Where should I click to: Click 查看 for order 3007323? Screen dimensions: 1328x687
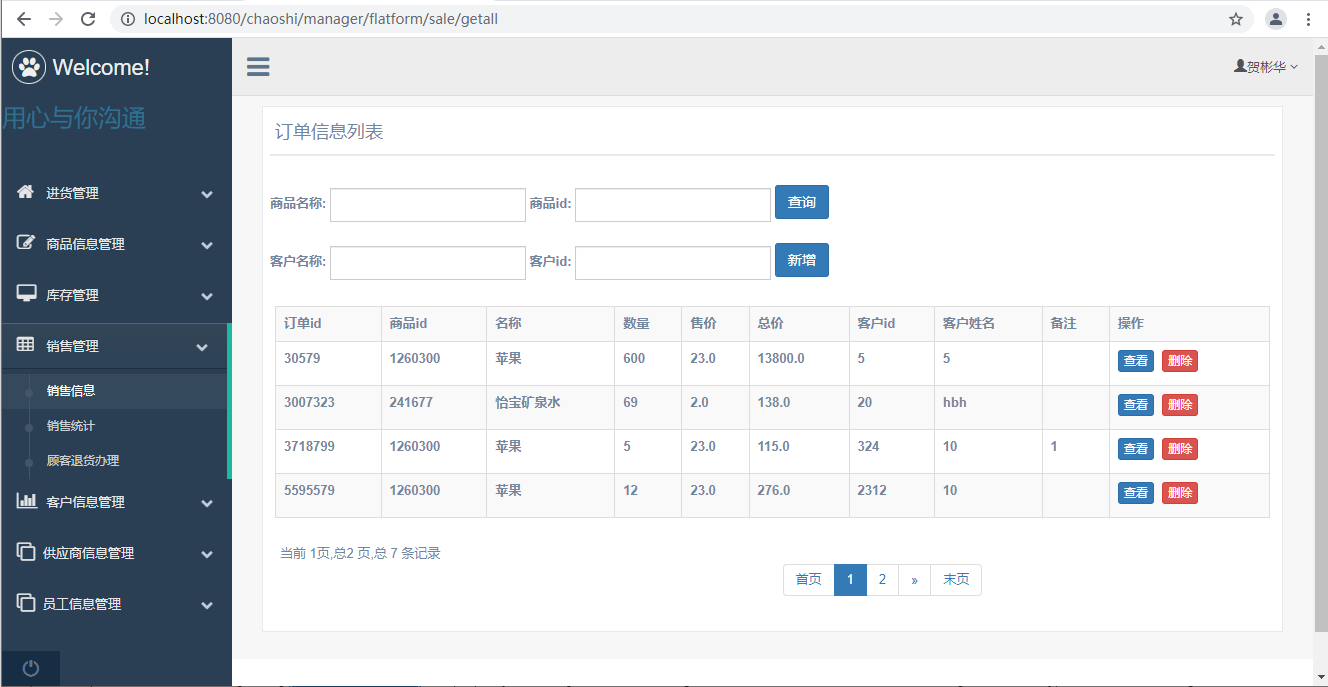[x=1136, y=405]
